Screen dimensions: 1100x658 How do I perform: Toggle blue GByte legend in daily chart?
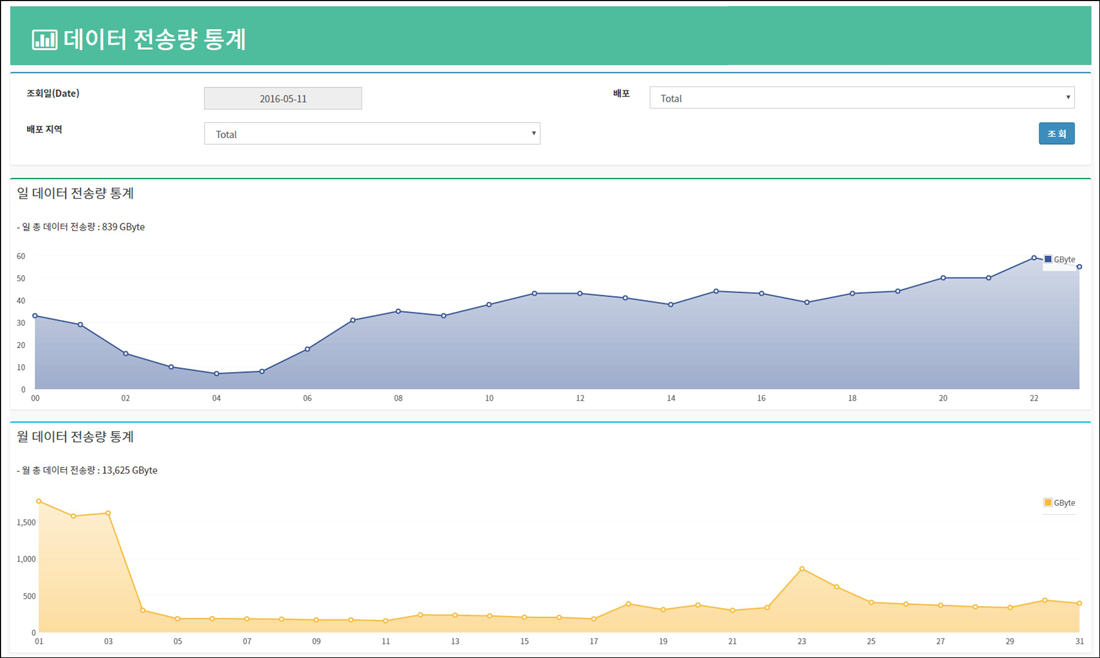[1059, 260]
